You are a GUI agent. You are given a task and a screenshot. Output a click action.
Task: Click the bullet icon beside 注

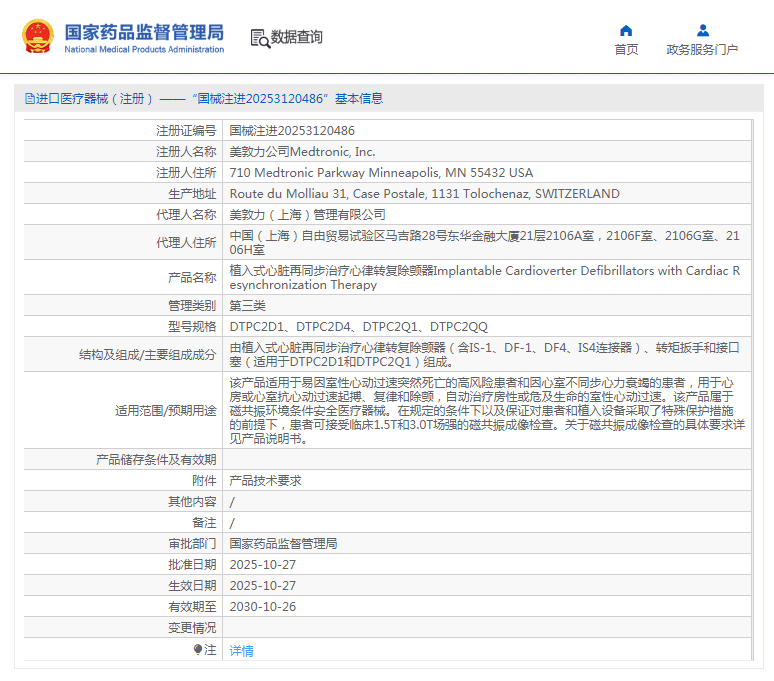[198, 650]
